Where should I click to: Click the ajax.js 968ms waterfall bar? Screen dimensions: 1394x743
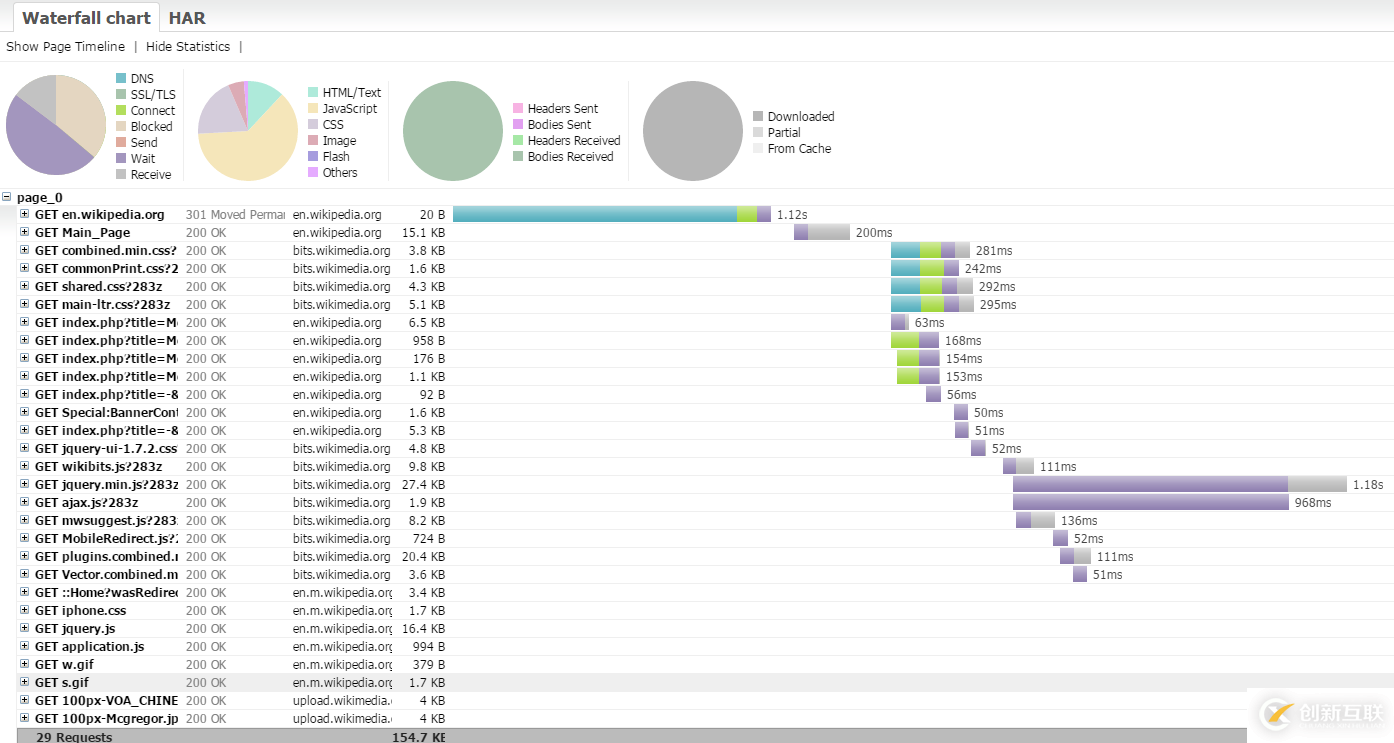[1150, 502]
